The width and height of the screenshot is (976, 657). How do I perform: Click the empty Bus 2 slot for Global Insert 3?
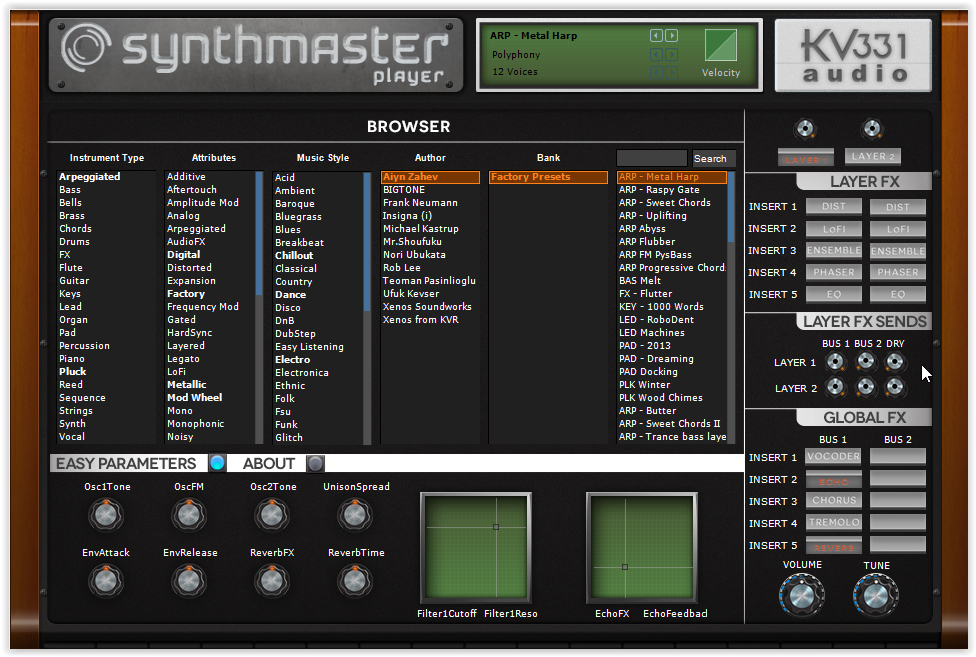898,501
